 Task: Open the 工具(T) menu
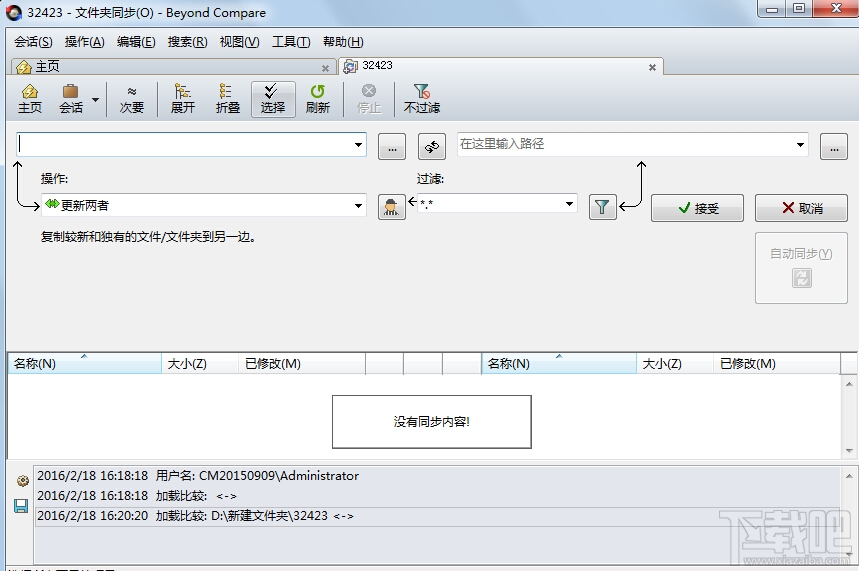291,42
